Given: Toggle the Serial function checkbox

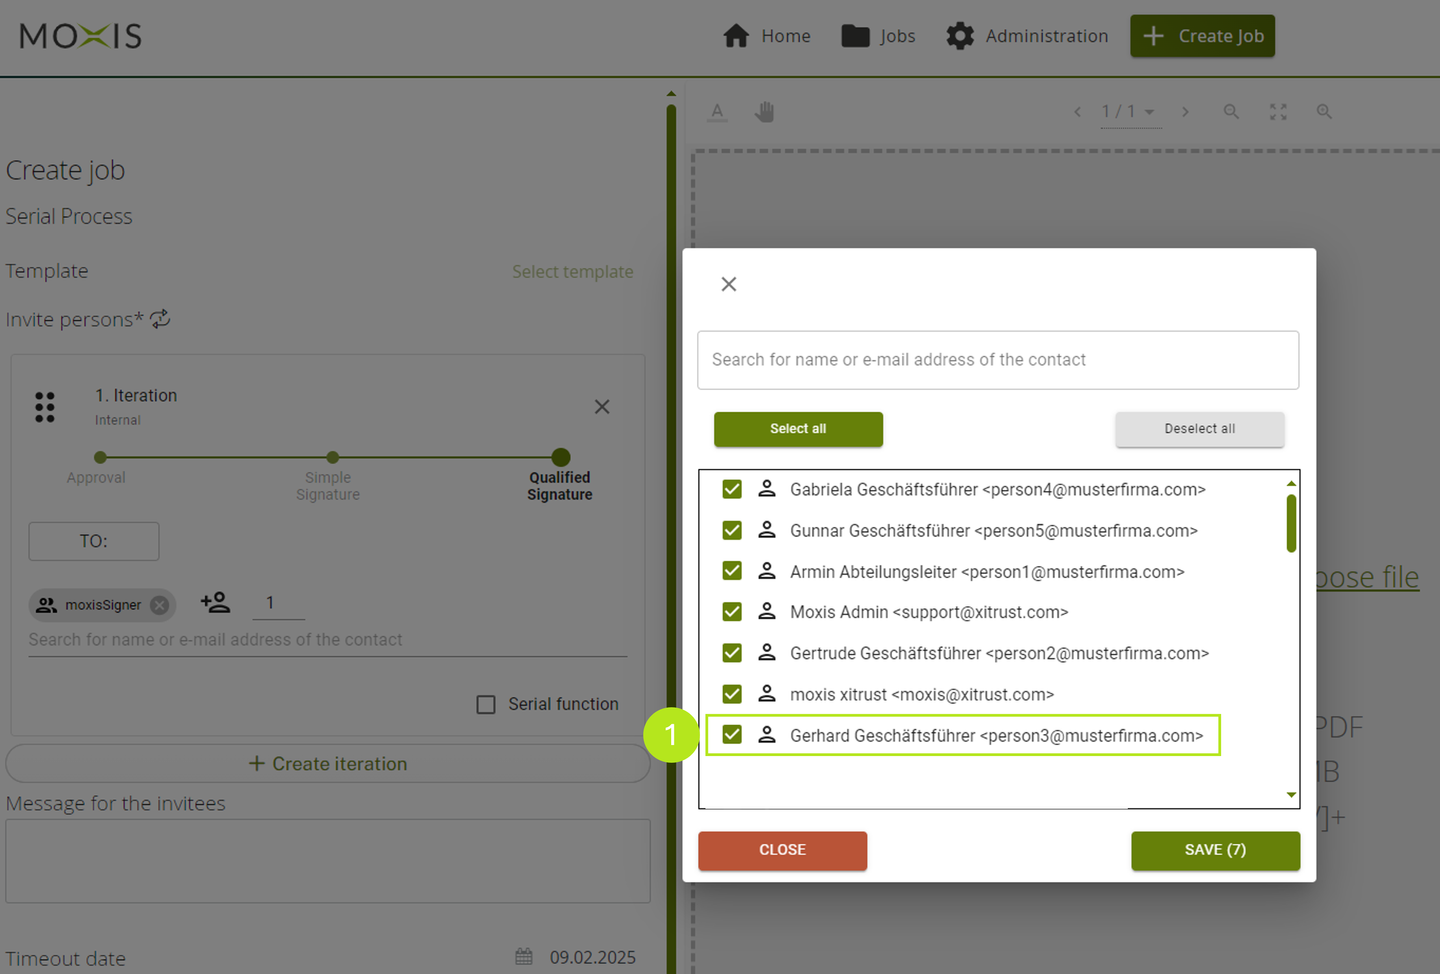Looking at the screenshot, I should coord(486,705).
